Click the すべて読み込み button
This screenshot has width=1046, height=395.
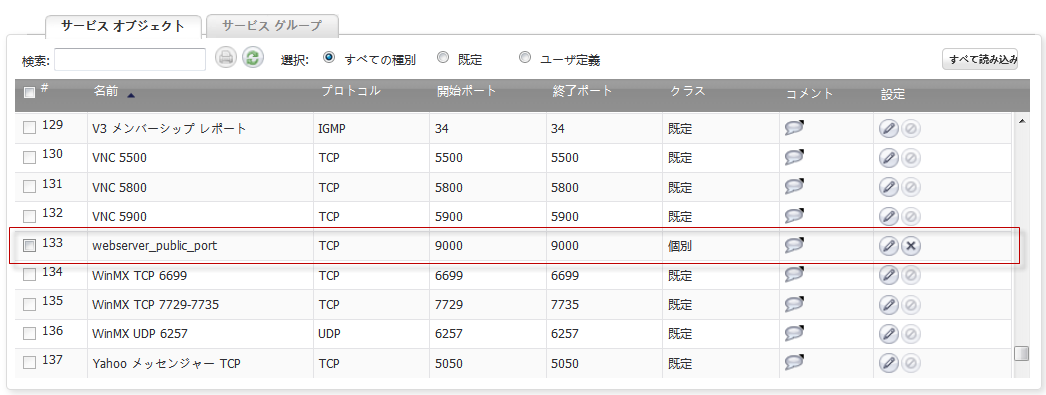pyautogui.click(x=980, y=59)
